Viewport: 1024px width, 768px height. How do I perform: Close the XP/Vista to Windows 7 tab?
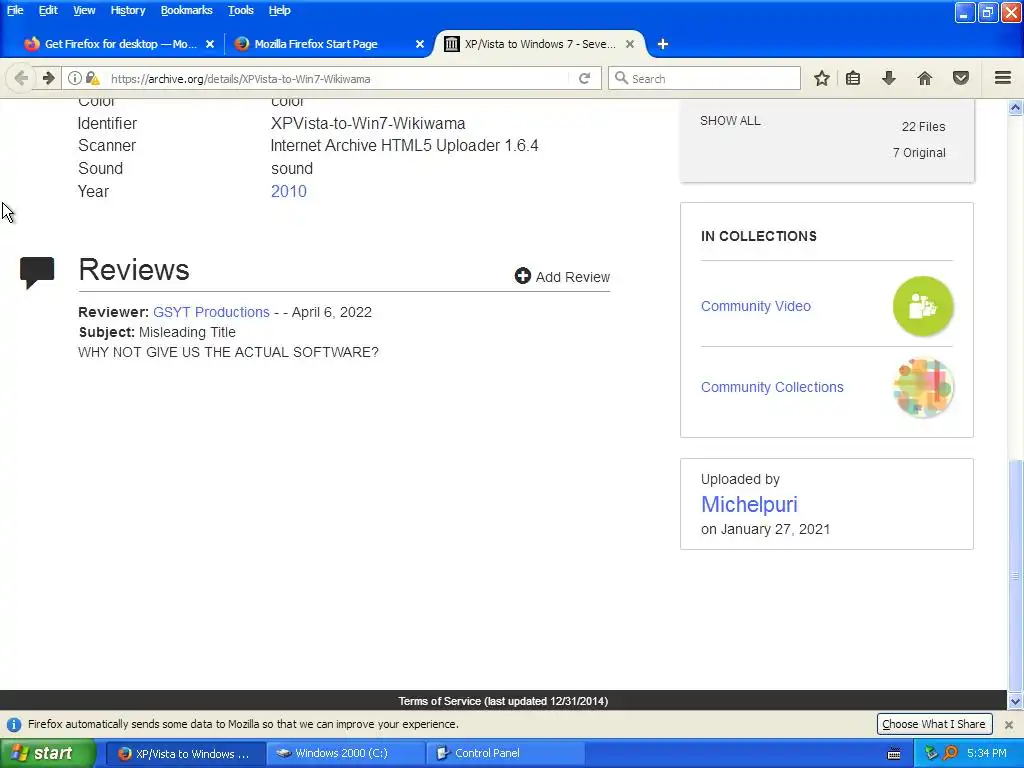click(x=630, y=44)
